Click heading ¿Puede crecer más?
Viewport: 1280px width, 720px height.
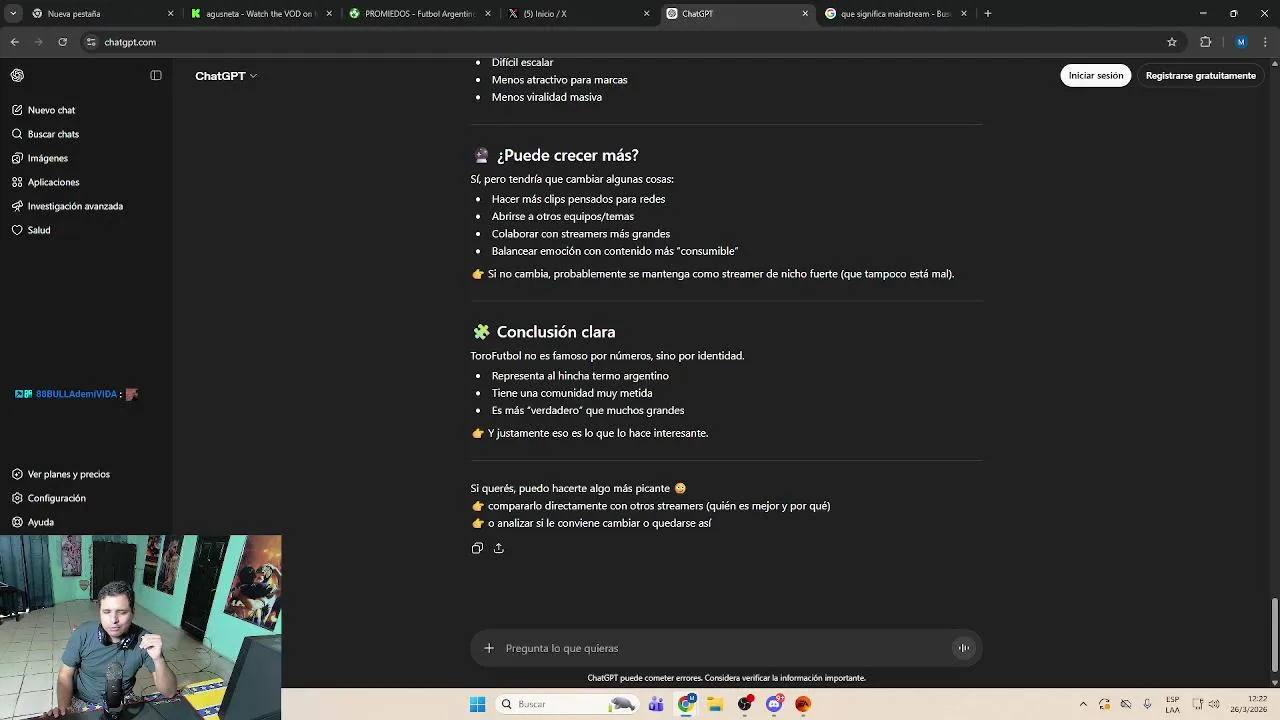[567, 155]
